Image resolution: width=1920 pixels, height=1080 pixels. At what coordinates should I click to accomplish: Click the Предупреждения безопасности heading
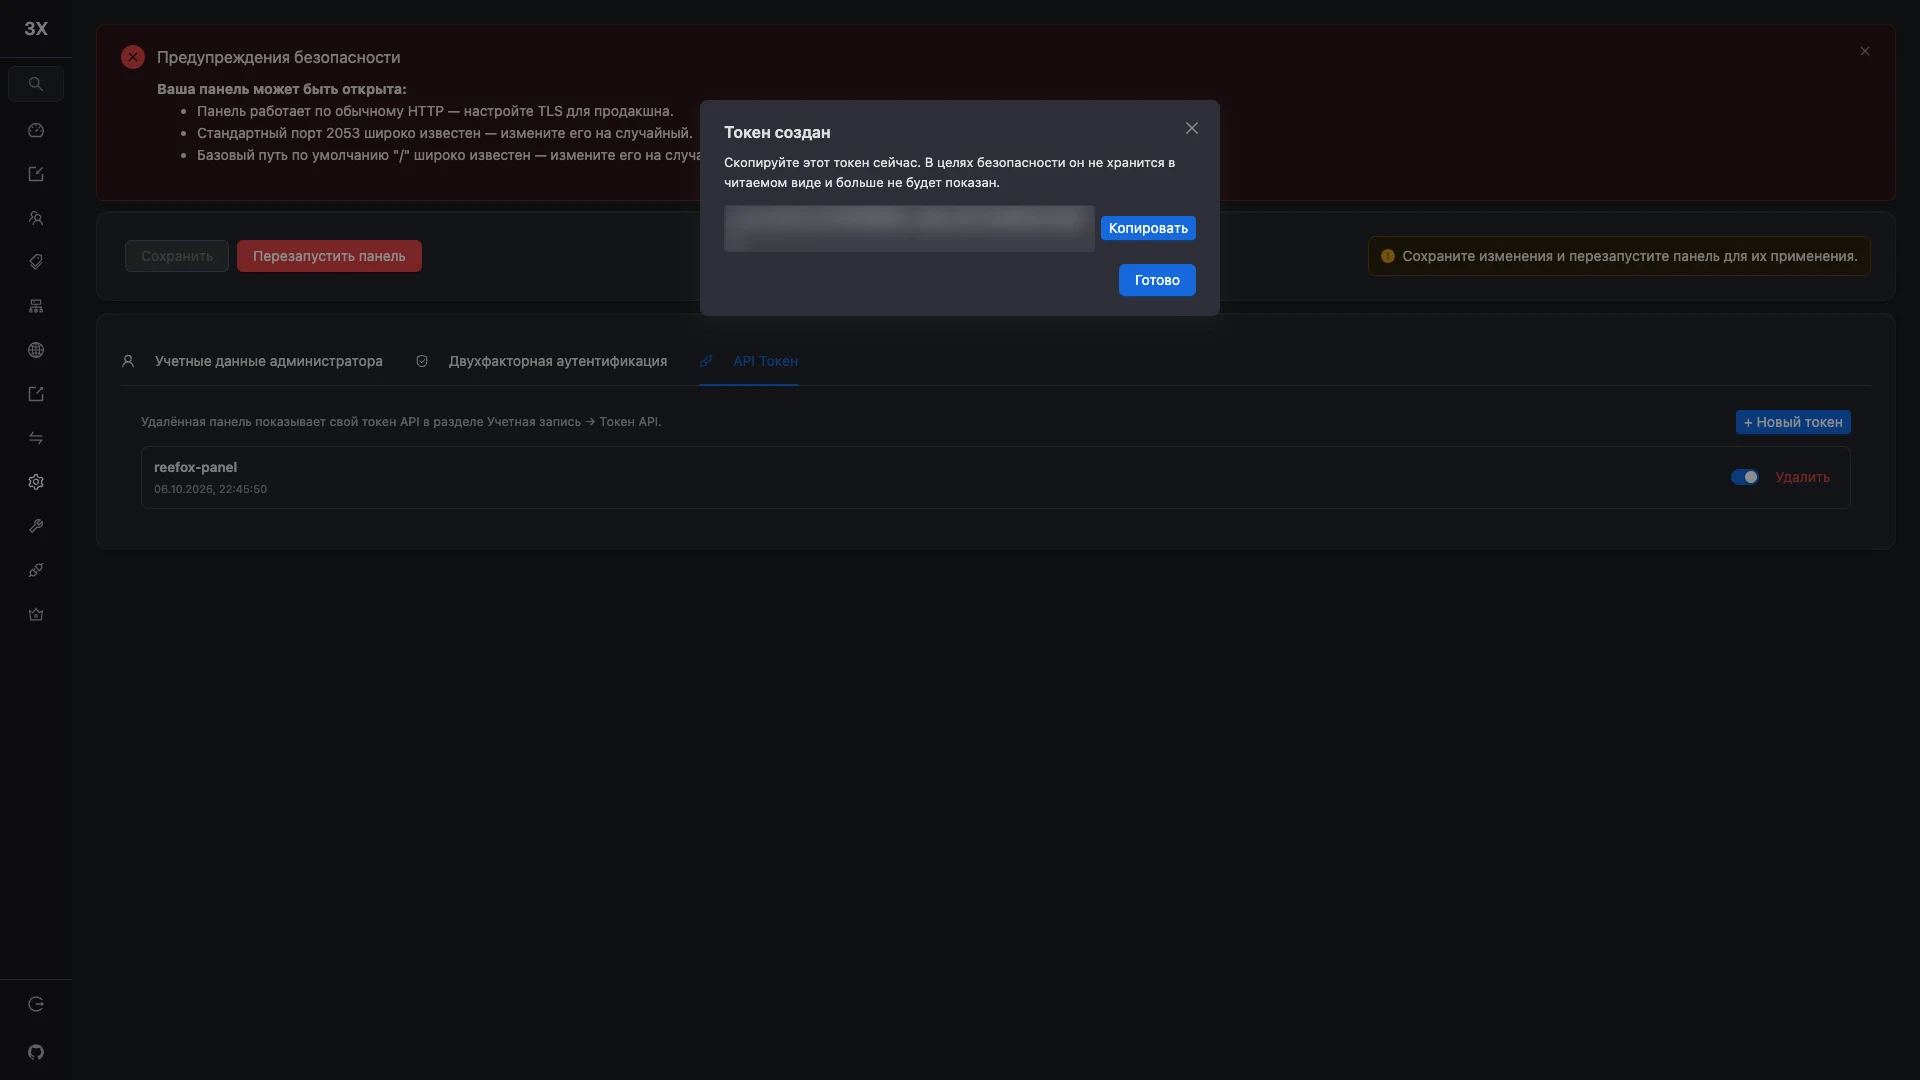coord(278,57)
